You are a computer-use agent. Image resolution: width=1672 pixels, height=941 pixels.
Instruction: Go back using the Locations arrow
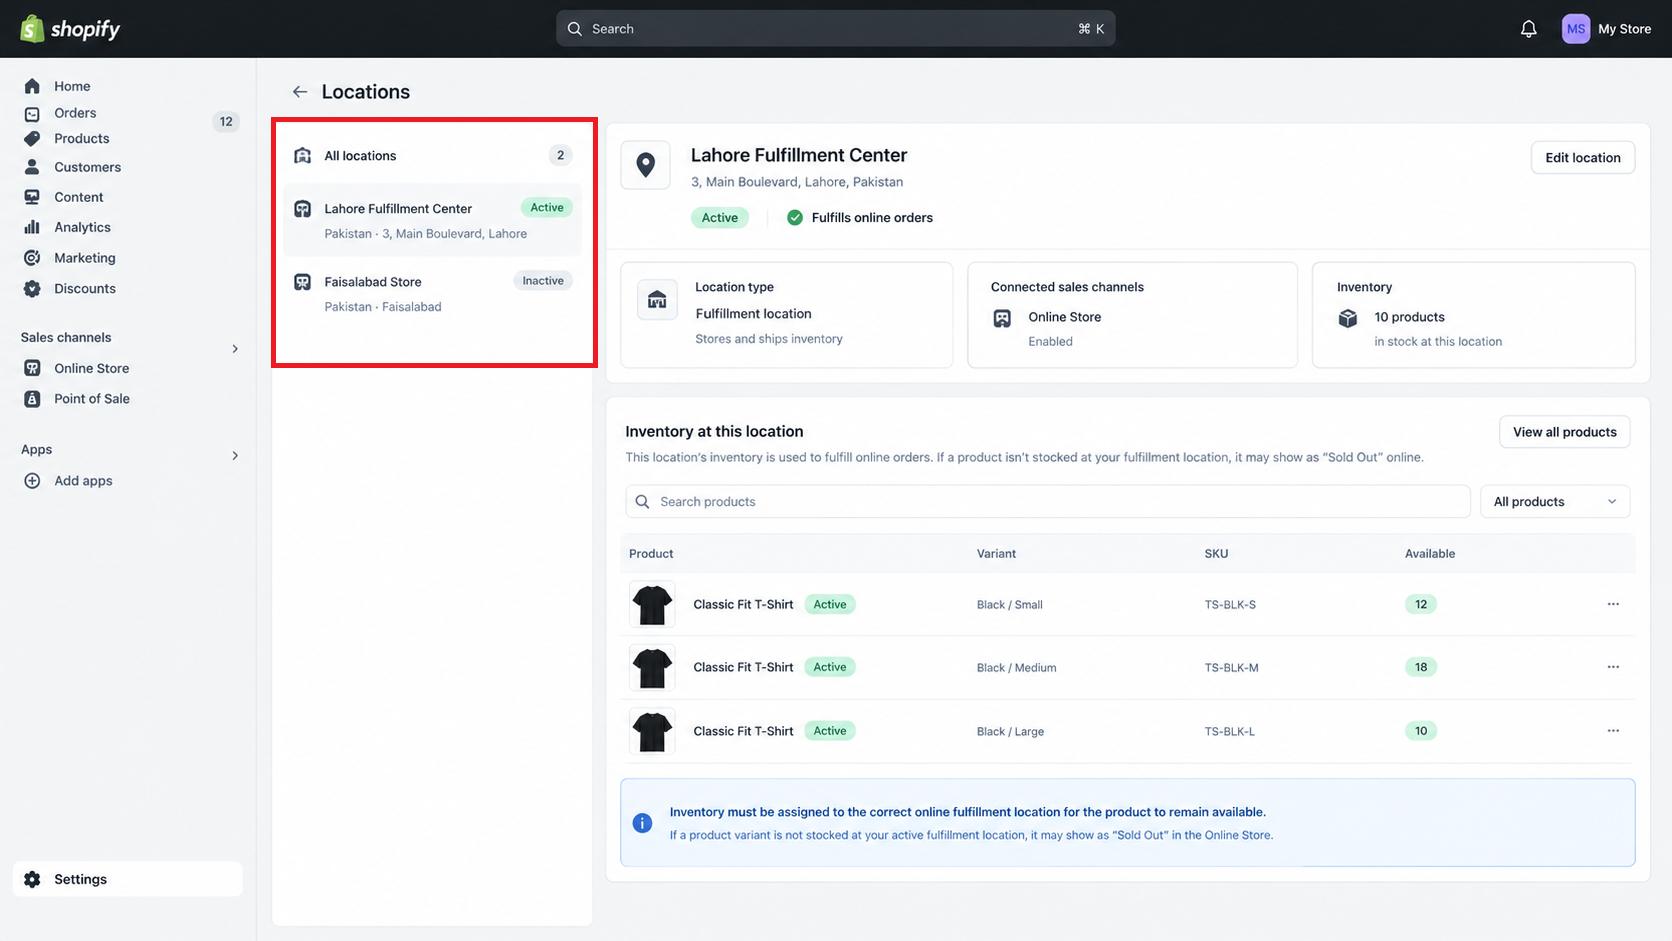tap(299, 92)
